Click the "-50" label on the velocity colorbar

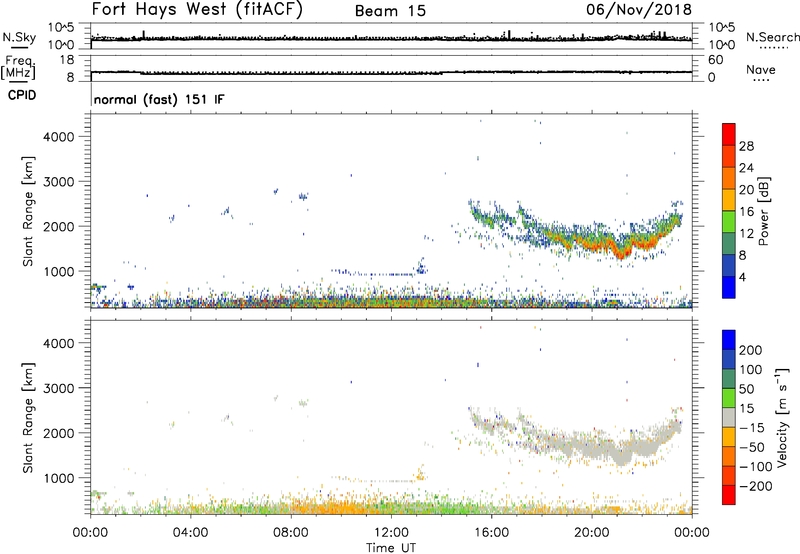(x=752, y=447)
